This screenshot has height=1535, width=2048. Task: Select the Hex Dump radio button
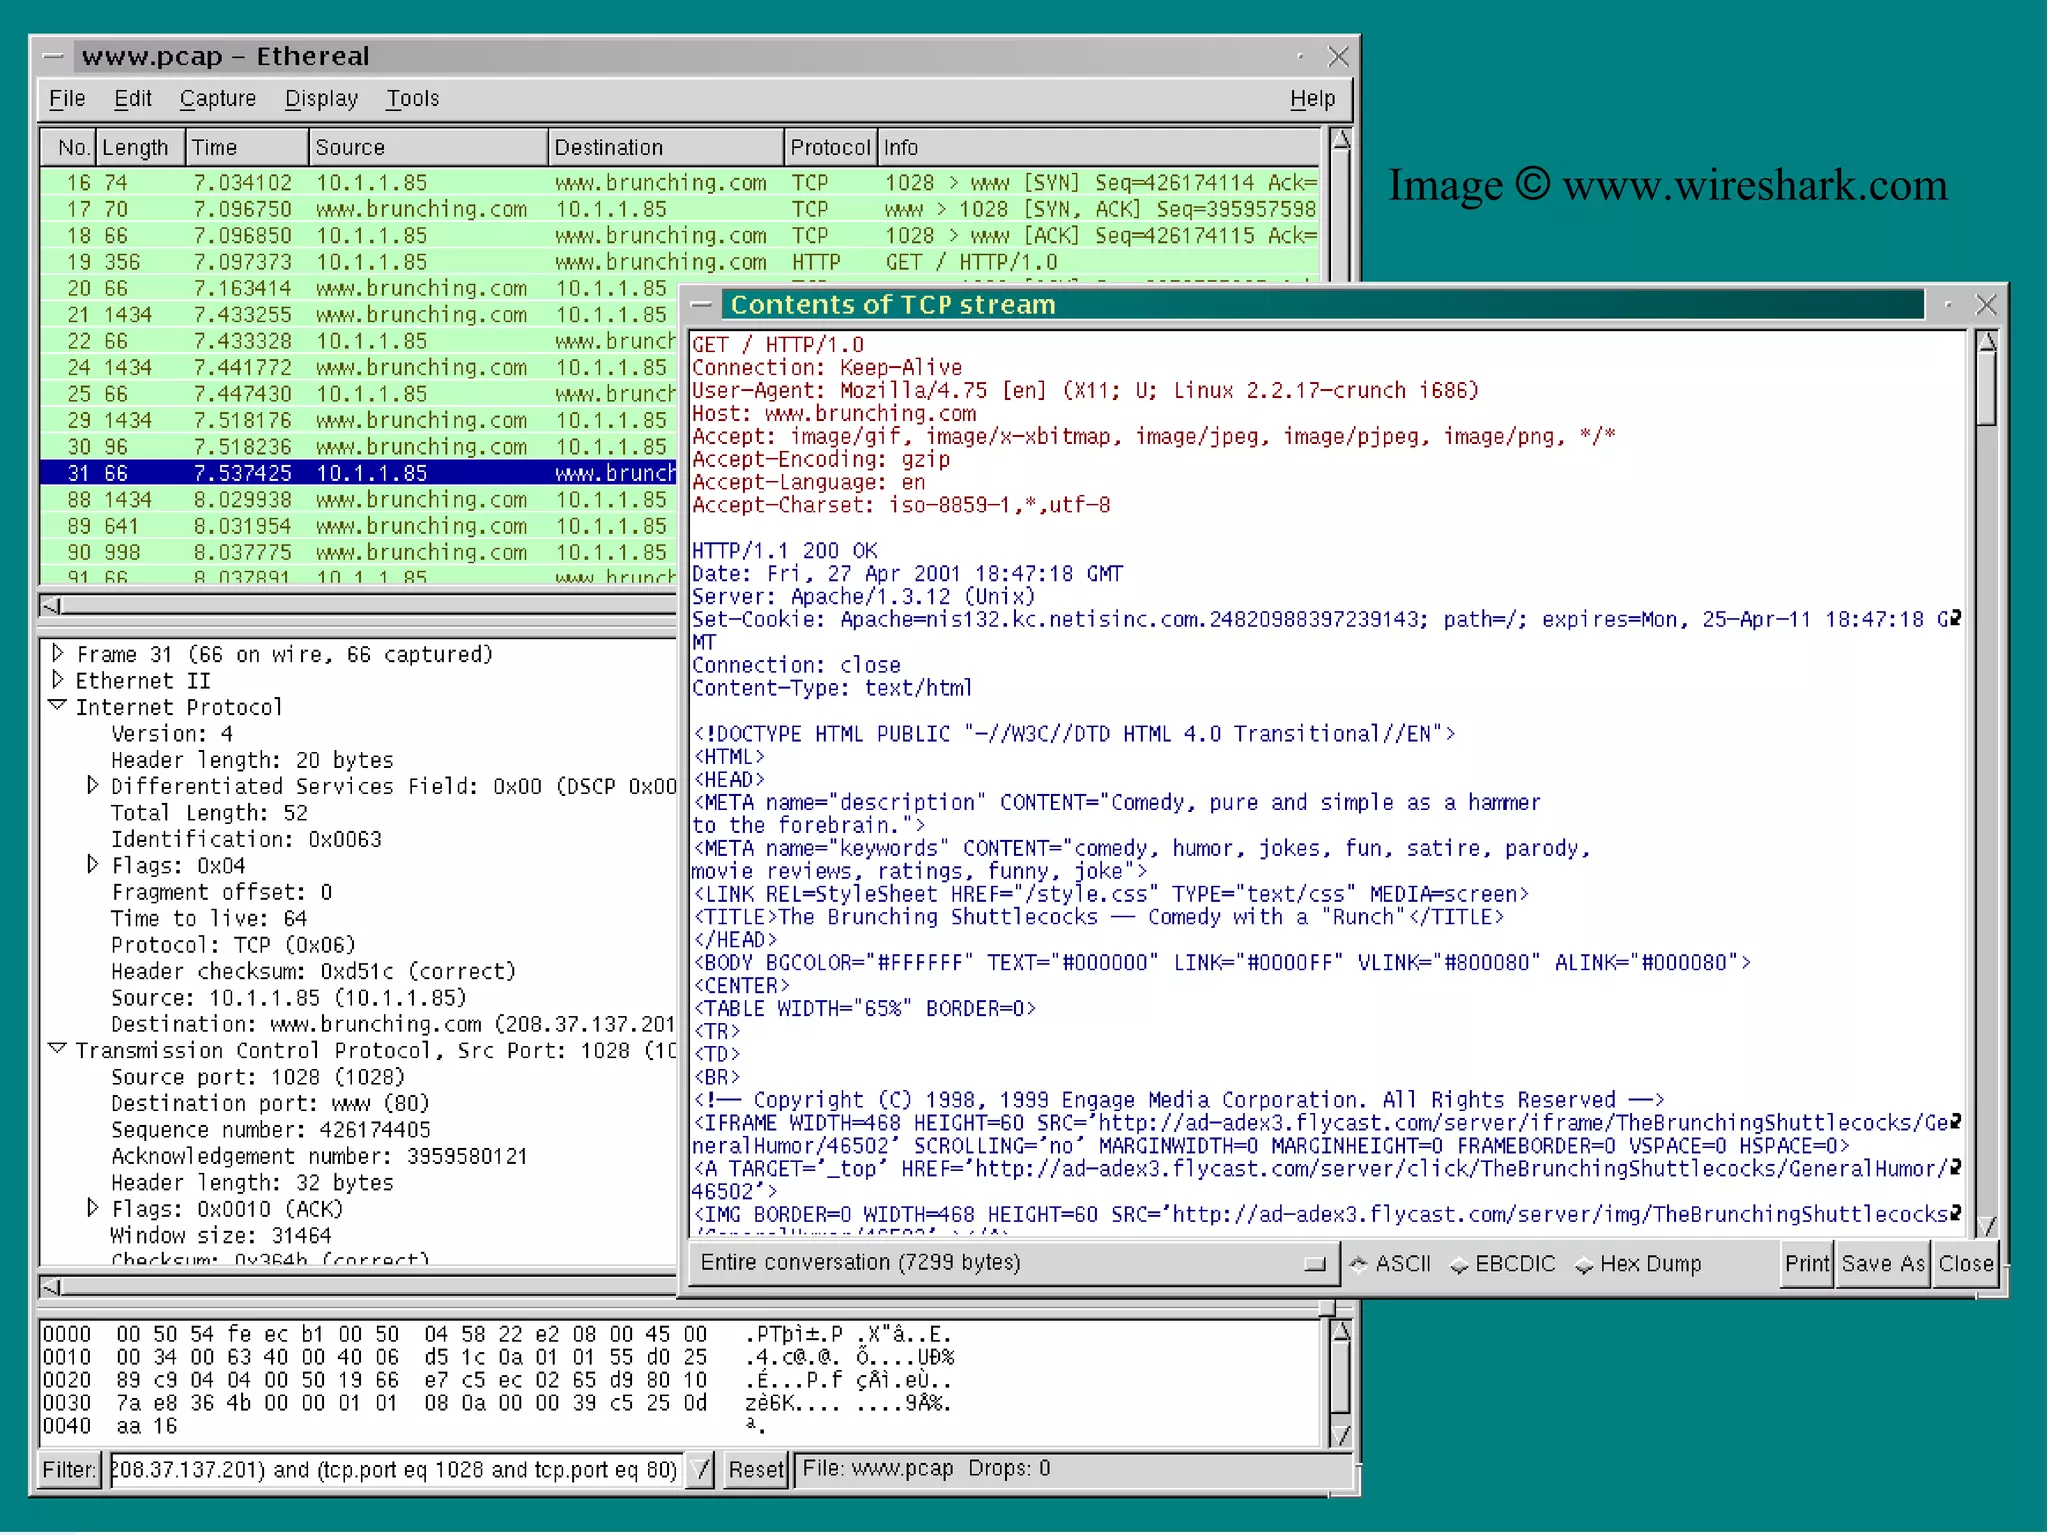pos(1584,1265)
